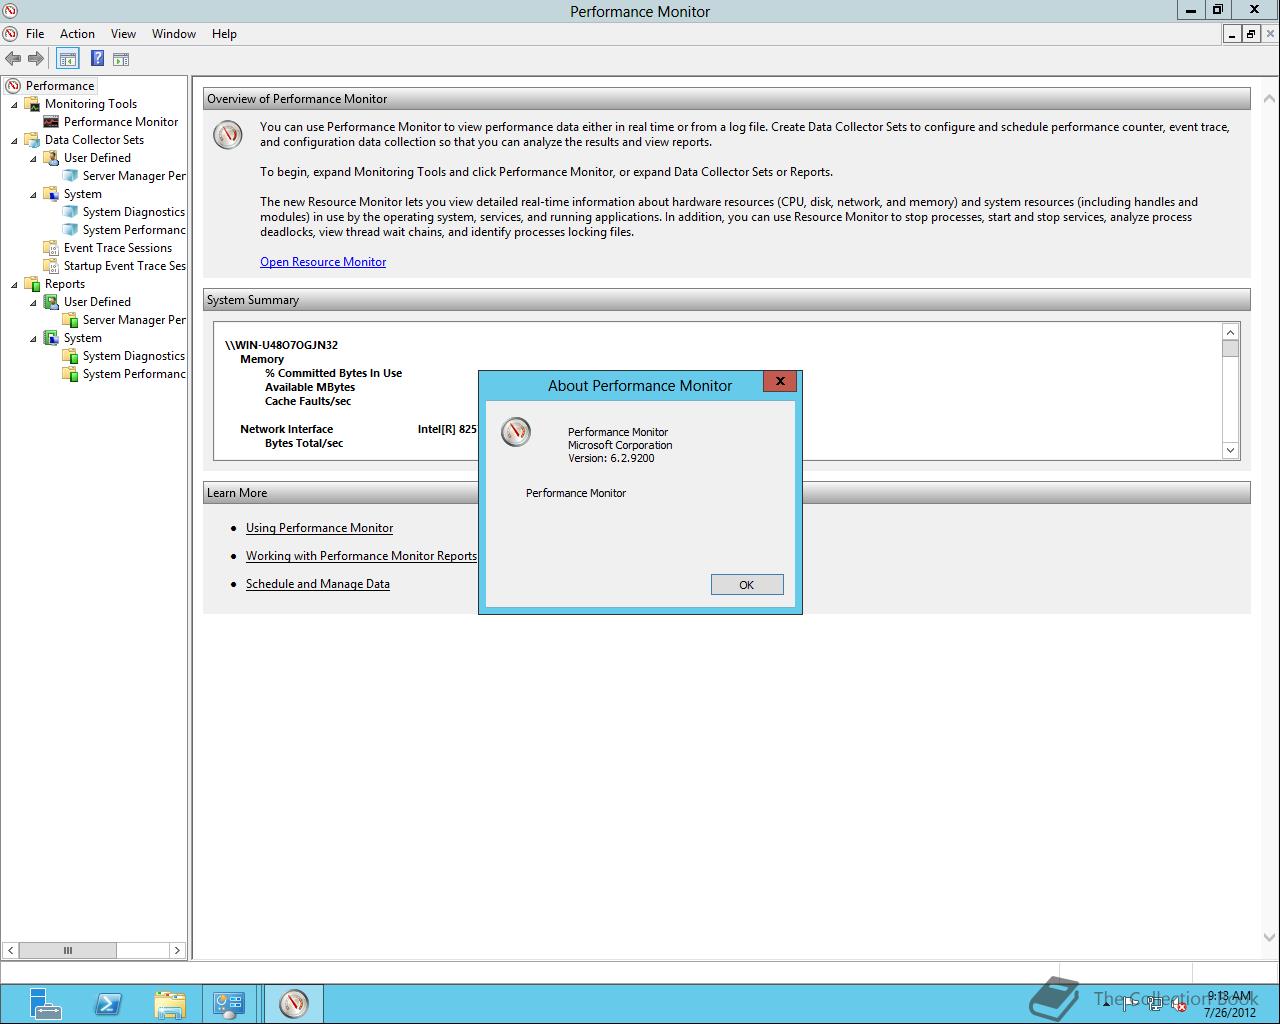Viewport: 1280px width, 1024px height.
Task: Click the Data Collector Sets icon
Action: 32,140
